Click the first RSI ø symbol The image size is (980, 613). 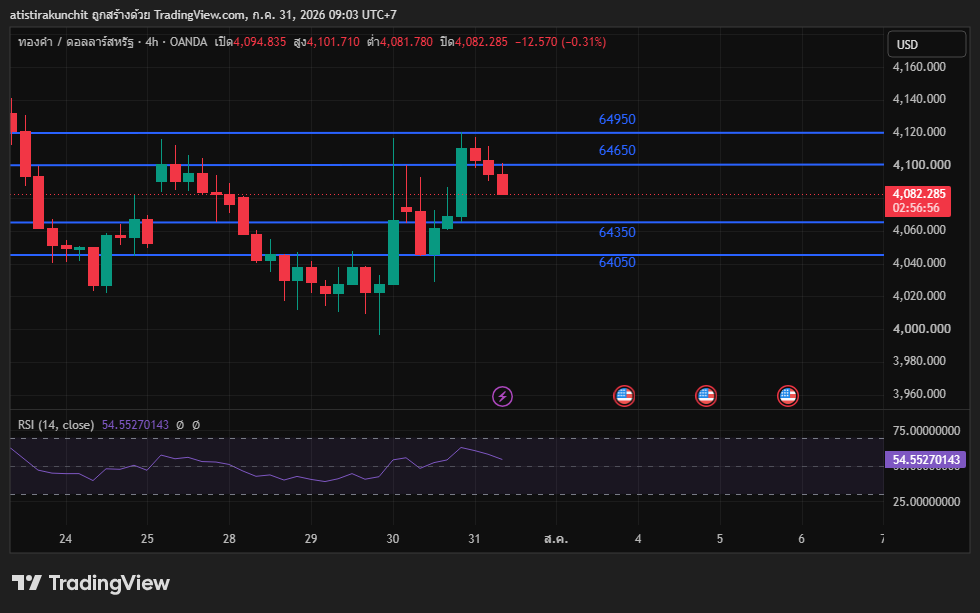click(180, 425)
